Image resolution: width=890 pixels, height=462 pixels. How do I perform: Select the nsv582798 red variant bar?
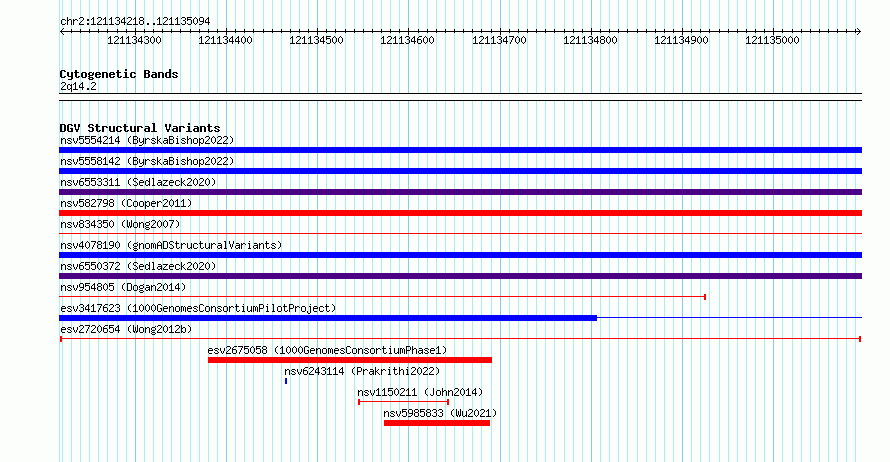tap(460, 213)
